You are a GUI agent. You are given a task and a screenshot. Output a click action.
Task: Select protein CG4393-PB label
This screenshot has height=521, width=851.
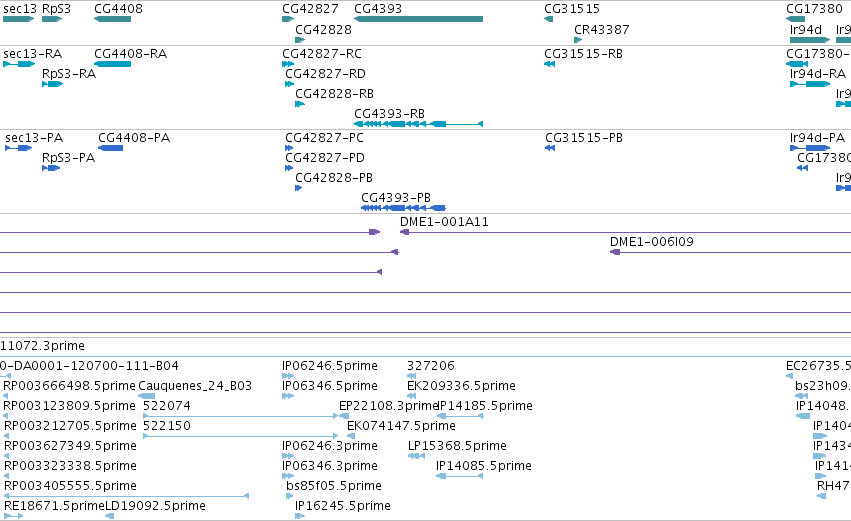tap(396, 198)
